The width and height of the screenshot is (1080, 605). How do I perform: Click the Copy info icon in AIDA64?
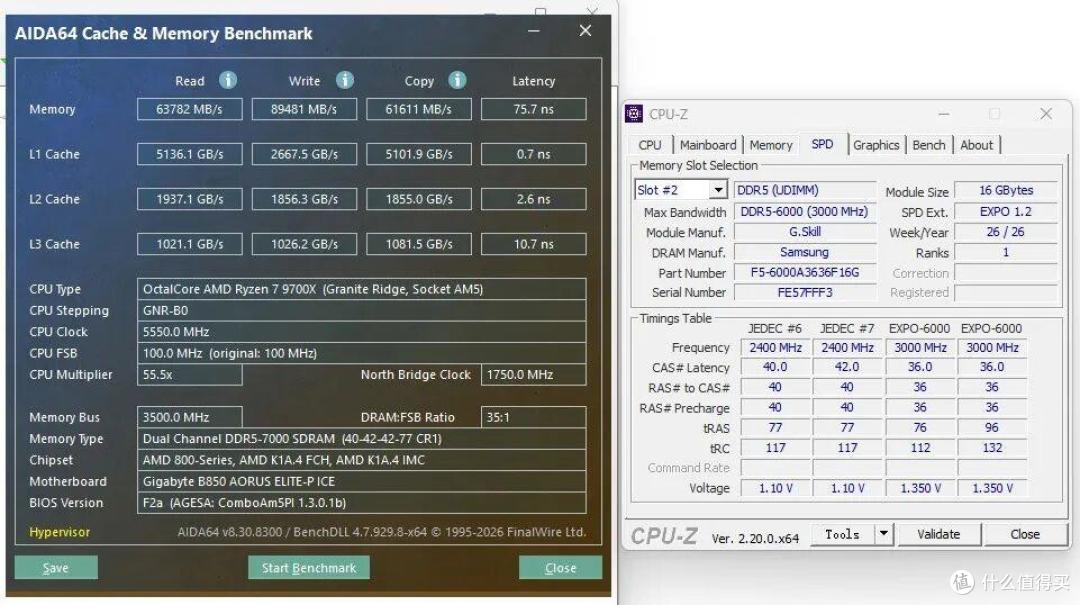pos(457,81)
